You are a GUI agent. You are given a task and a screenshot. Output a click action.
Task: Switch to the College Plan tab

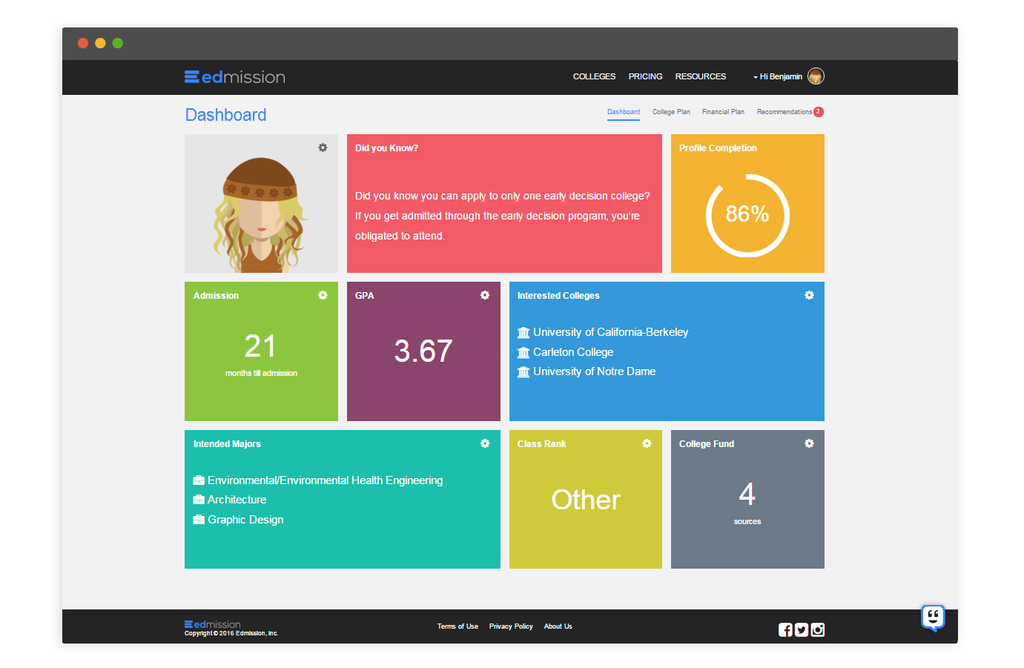pyautogui.click(x=671, y=112)
